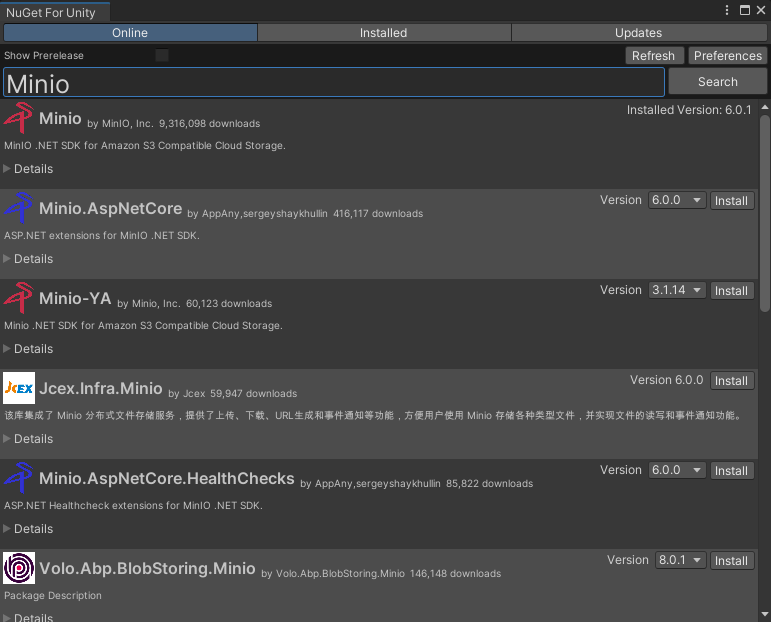Click the Minio-YA package title
Image resolution: width=771 pixels, height=622 pixels.
[75, 298]
